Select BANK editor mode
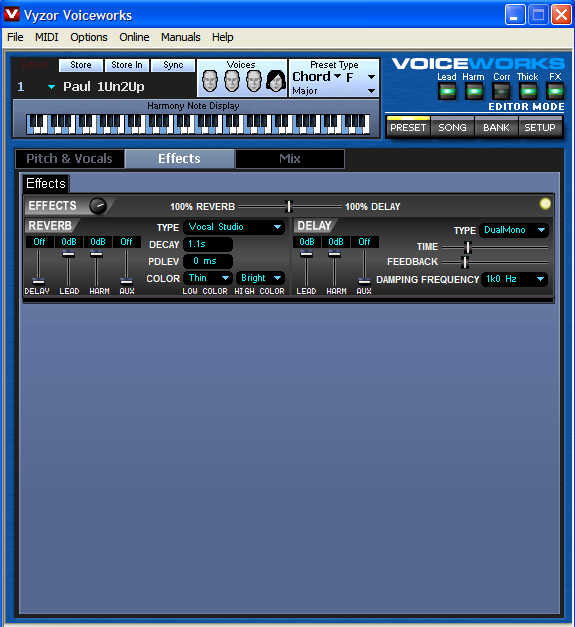 (496, 128)
